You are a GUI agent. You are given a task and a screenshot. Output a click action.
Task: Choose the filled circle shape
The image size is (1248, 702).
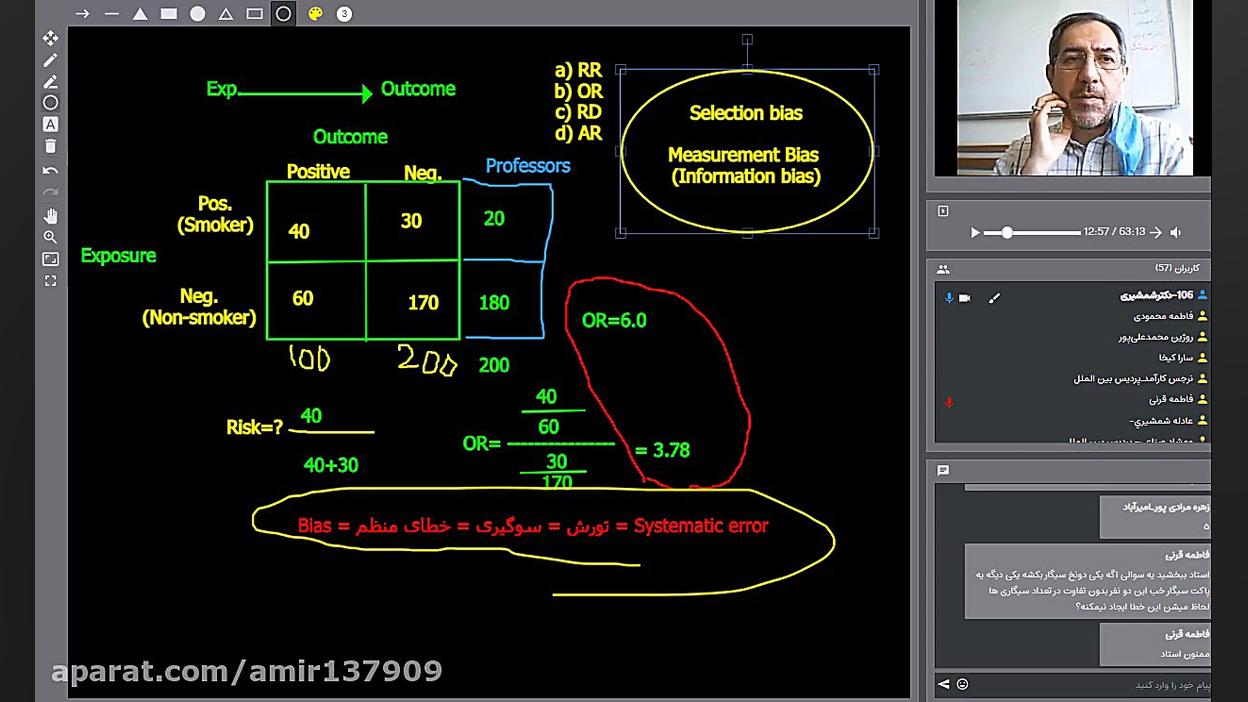[198, 14]
